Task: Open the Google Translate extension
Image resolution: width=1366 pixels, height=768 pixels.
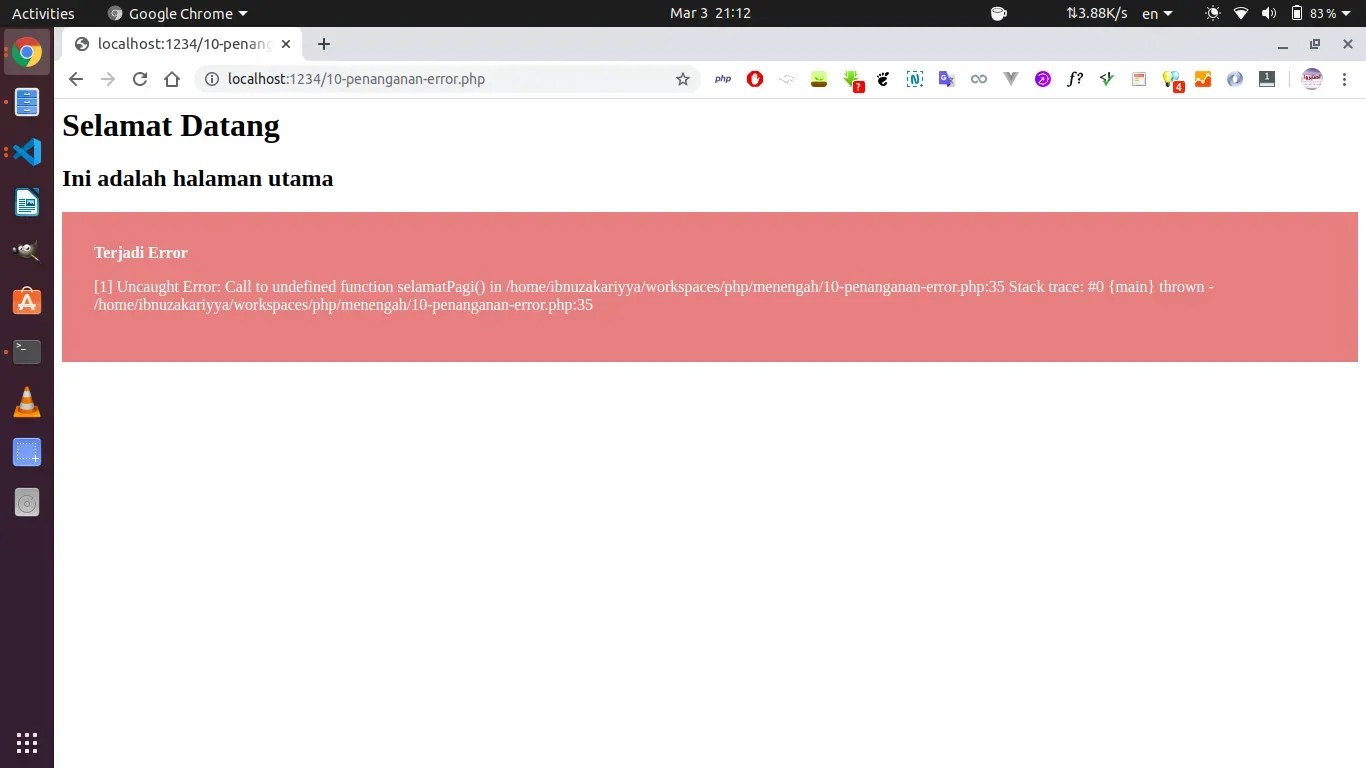Action: pyautogui.click(x=947, y=79)
